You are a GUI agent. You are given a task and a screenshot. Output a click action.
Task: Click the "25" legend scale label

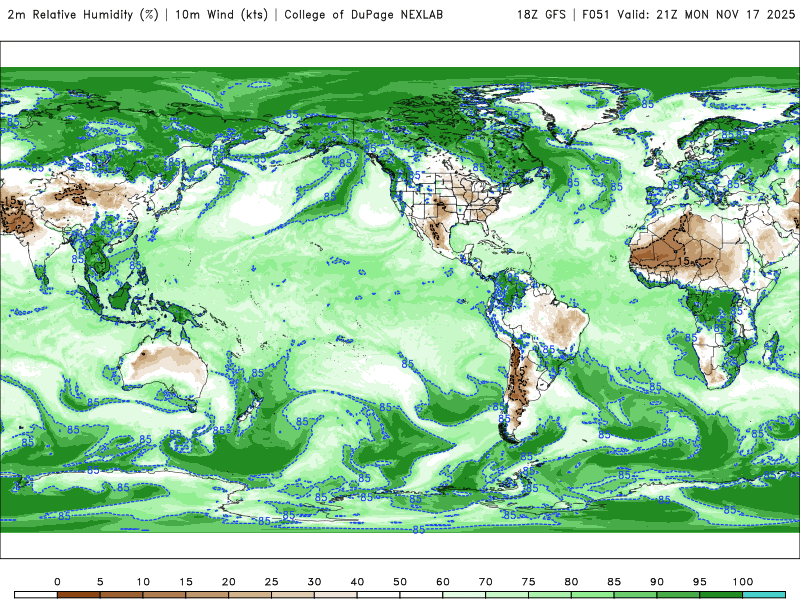271,582
